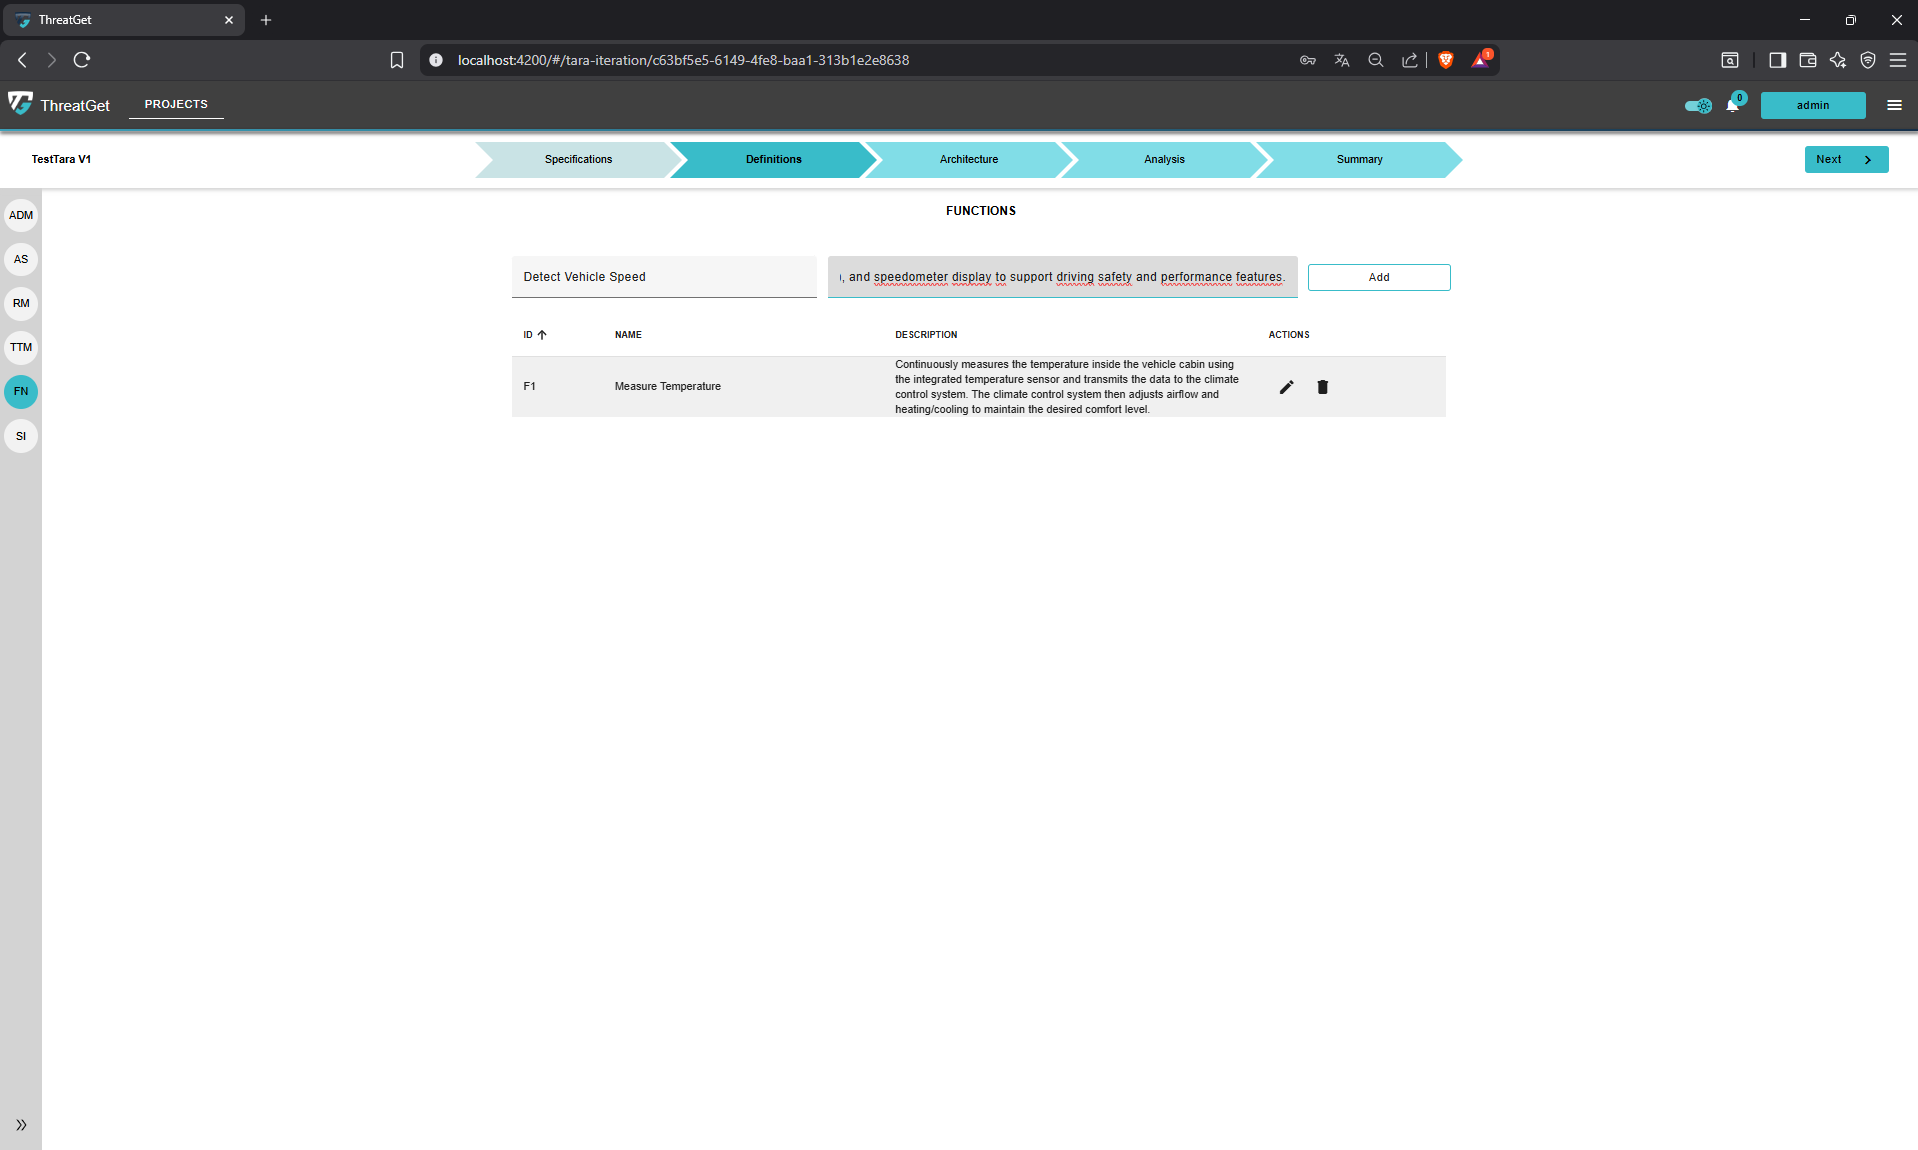Image resolution: width=1918 pixels, height=1150 pixels.
Task: Toggle the dark/light theme switch
Action: [1697, 105]
